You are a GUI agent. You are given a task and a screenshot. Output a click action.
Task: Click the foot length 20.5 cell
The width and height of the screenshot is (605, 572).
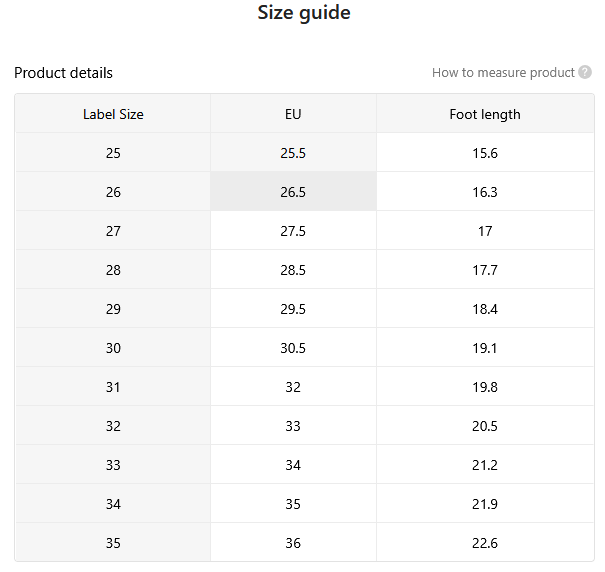[x=485, y=426]
